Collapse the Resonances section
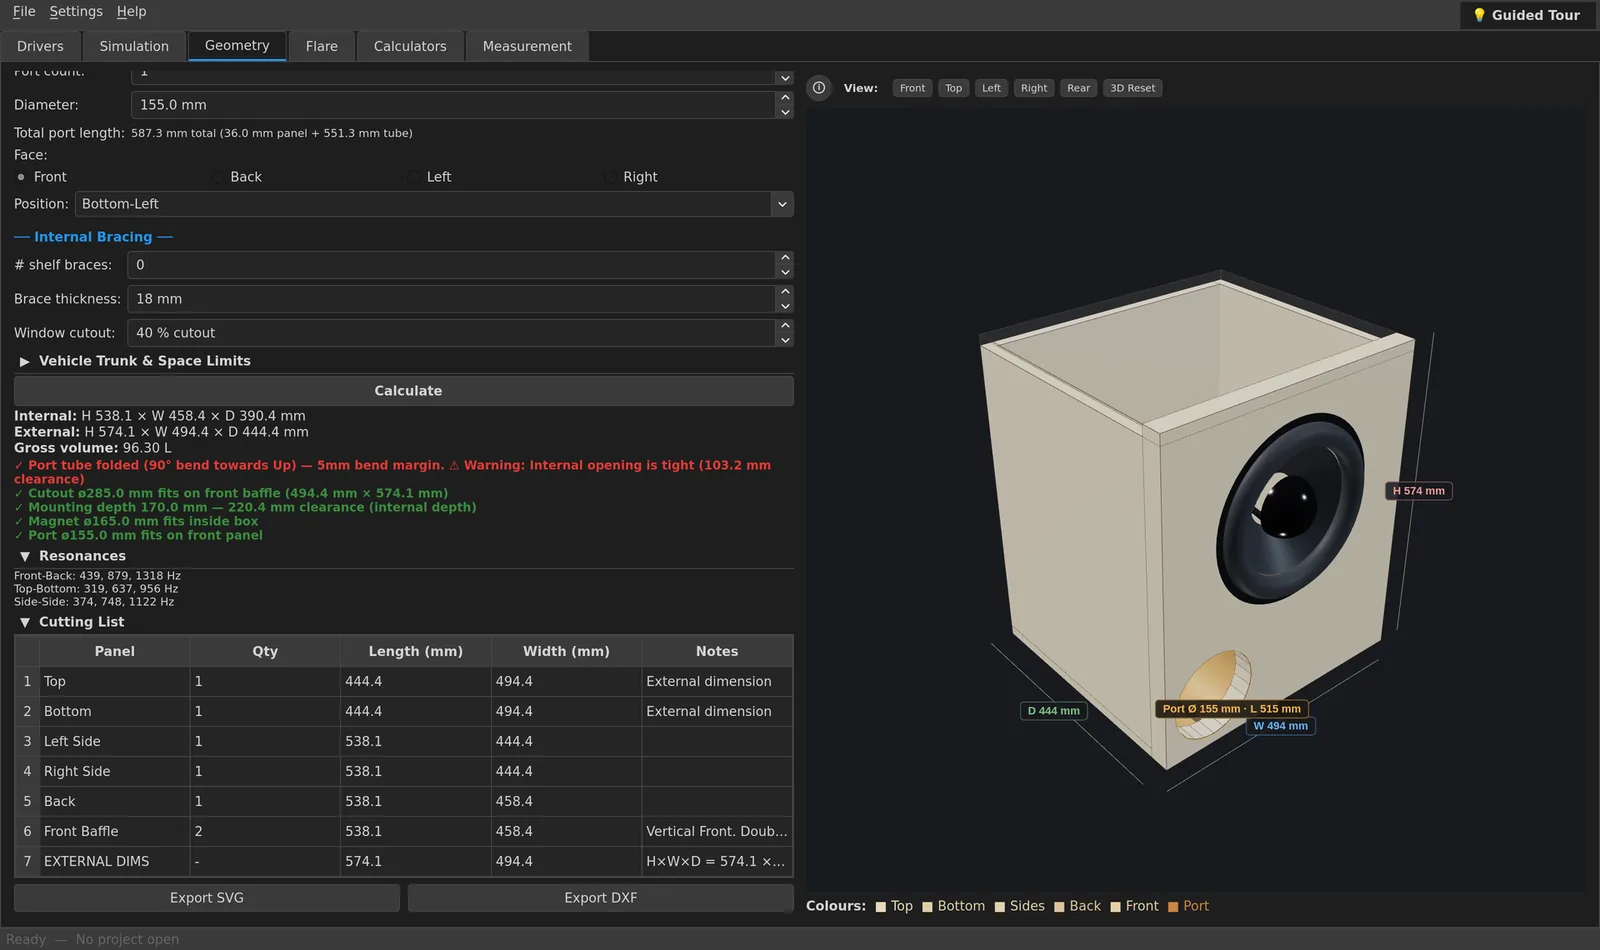 (25, 556)
